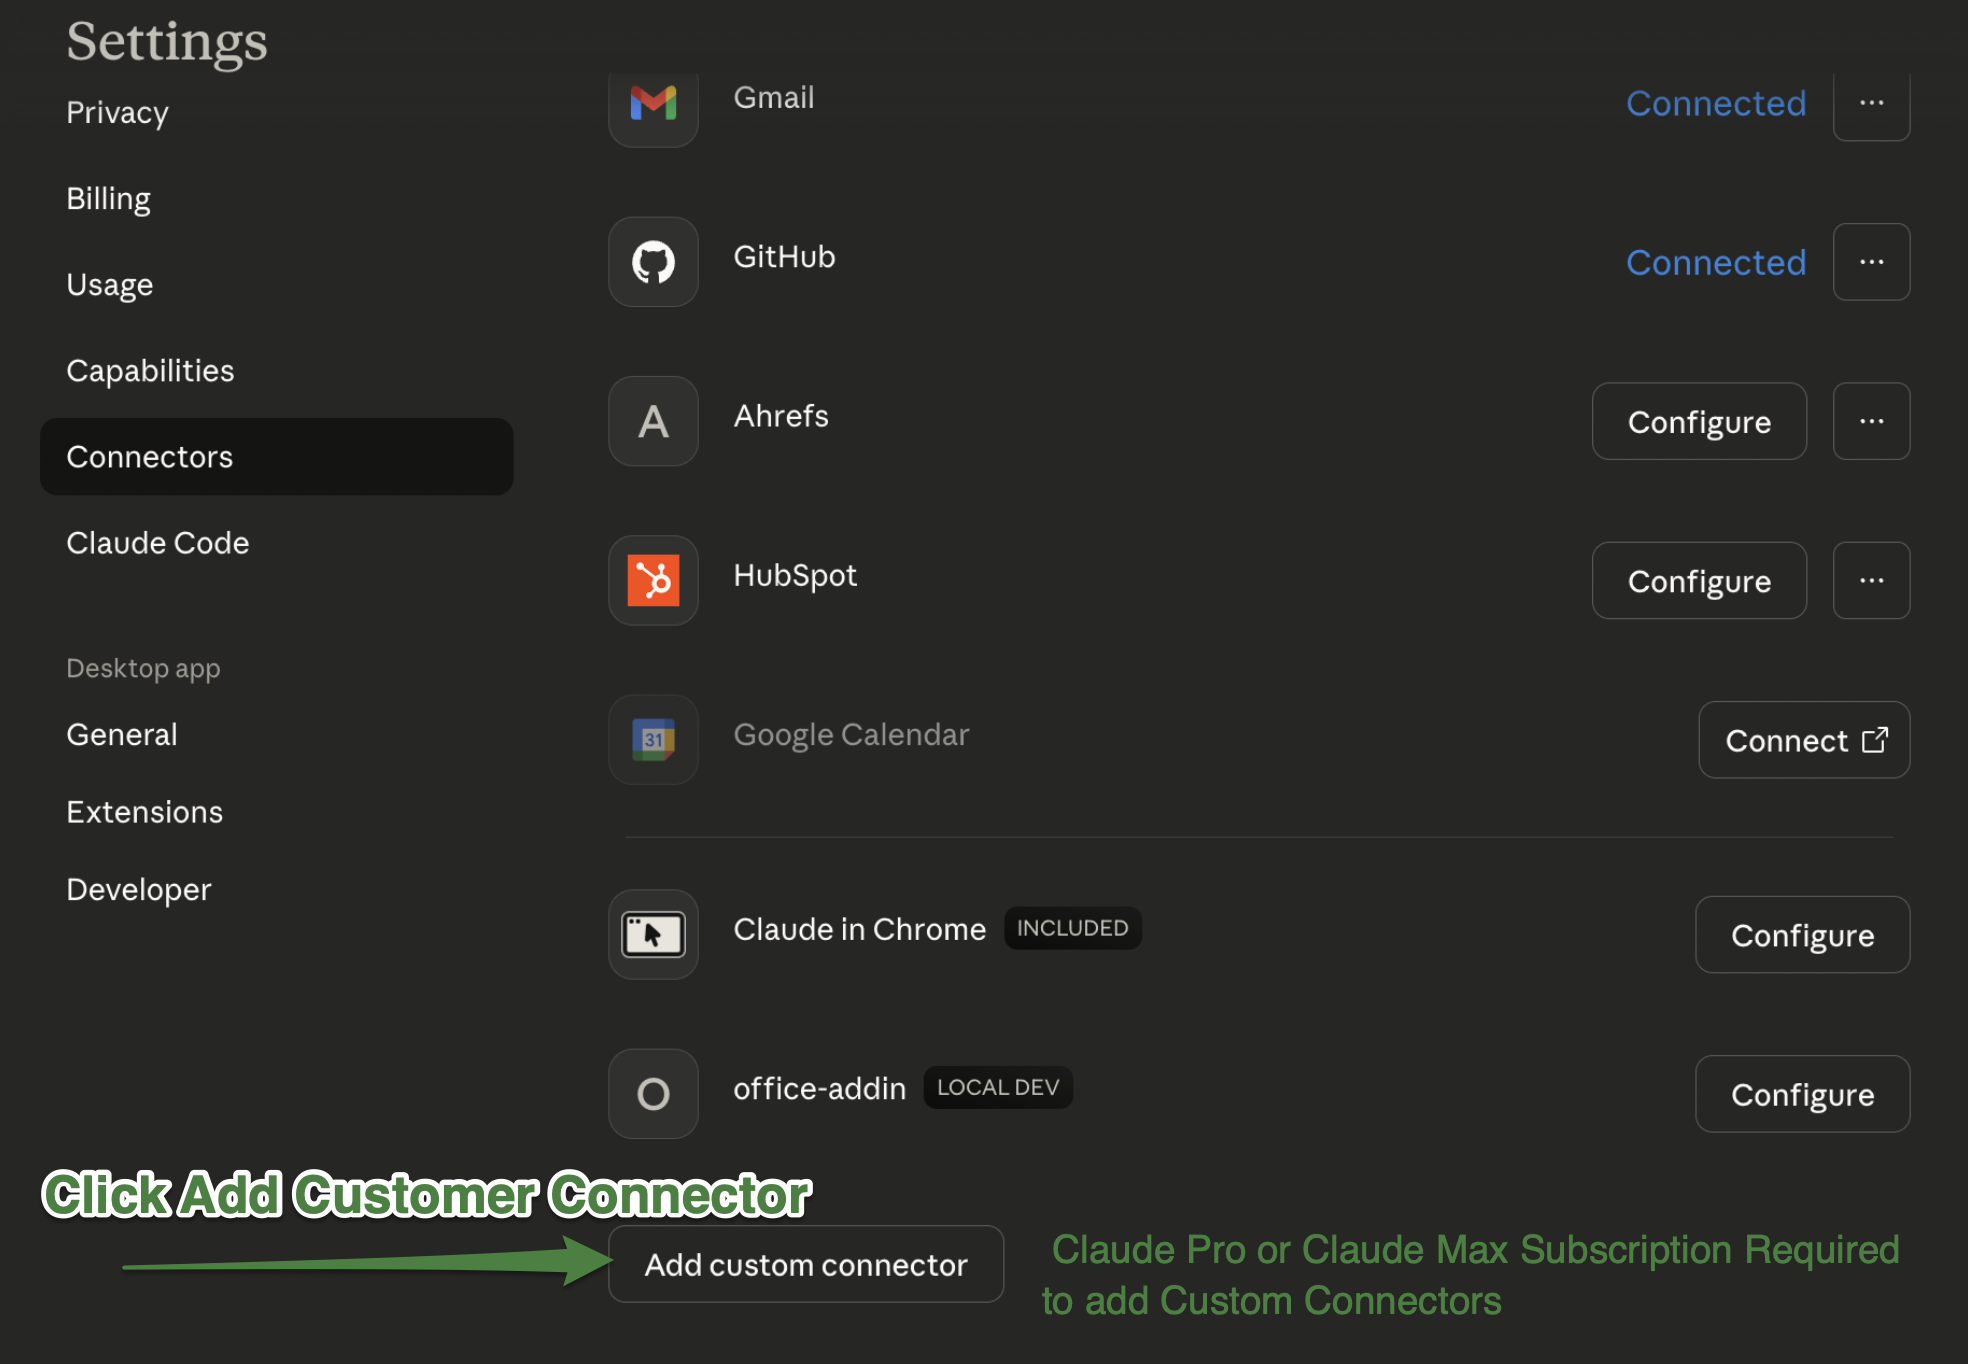Click the GitHub connector icon
The image size is (1968, 1364).
point(652,262)
